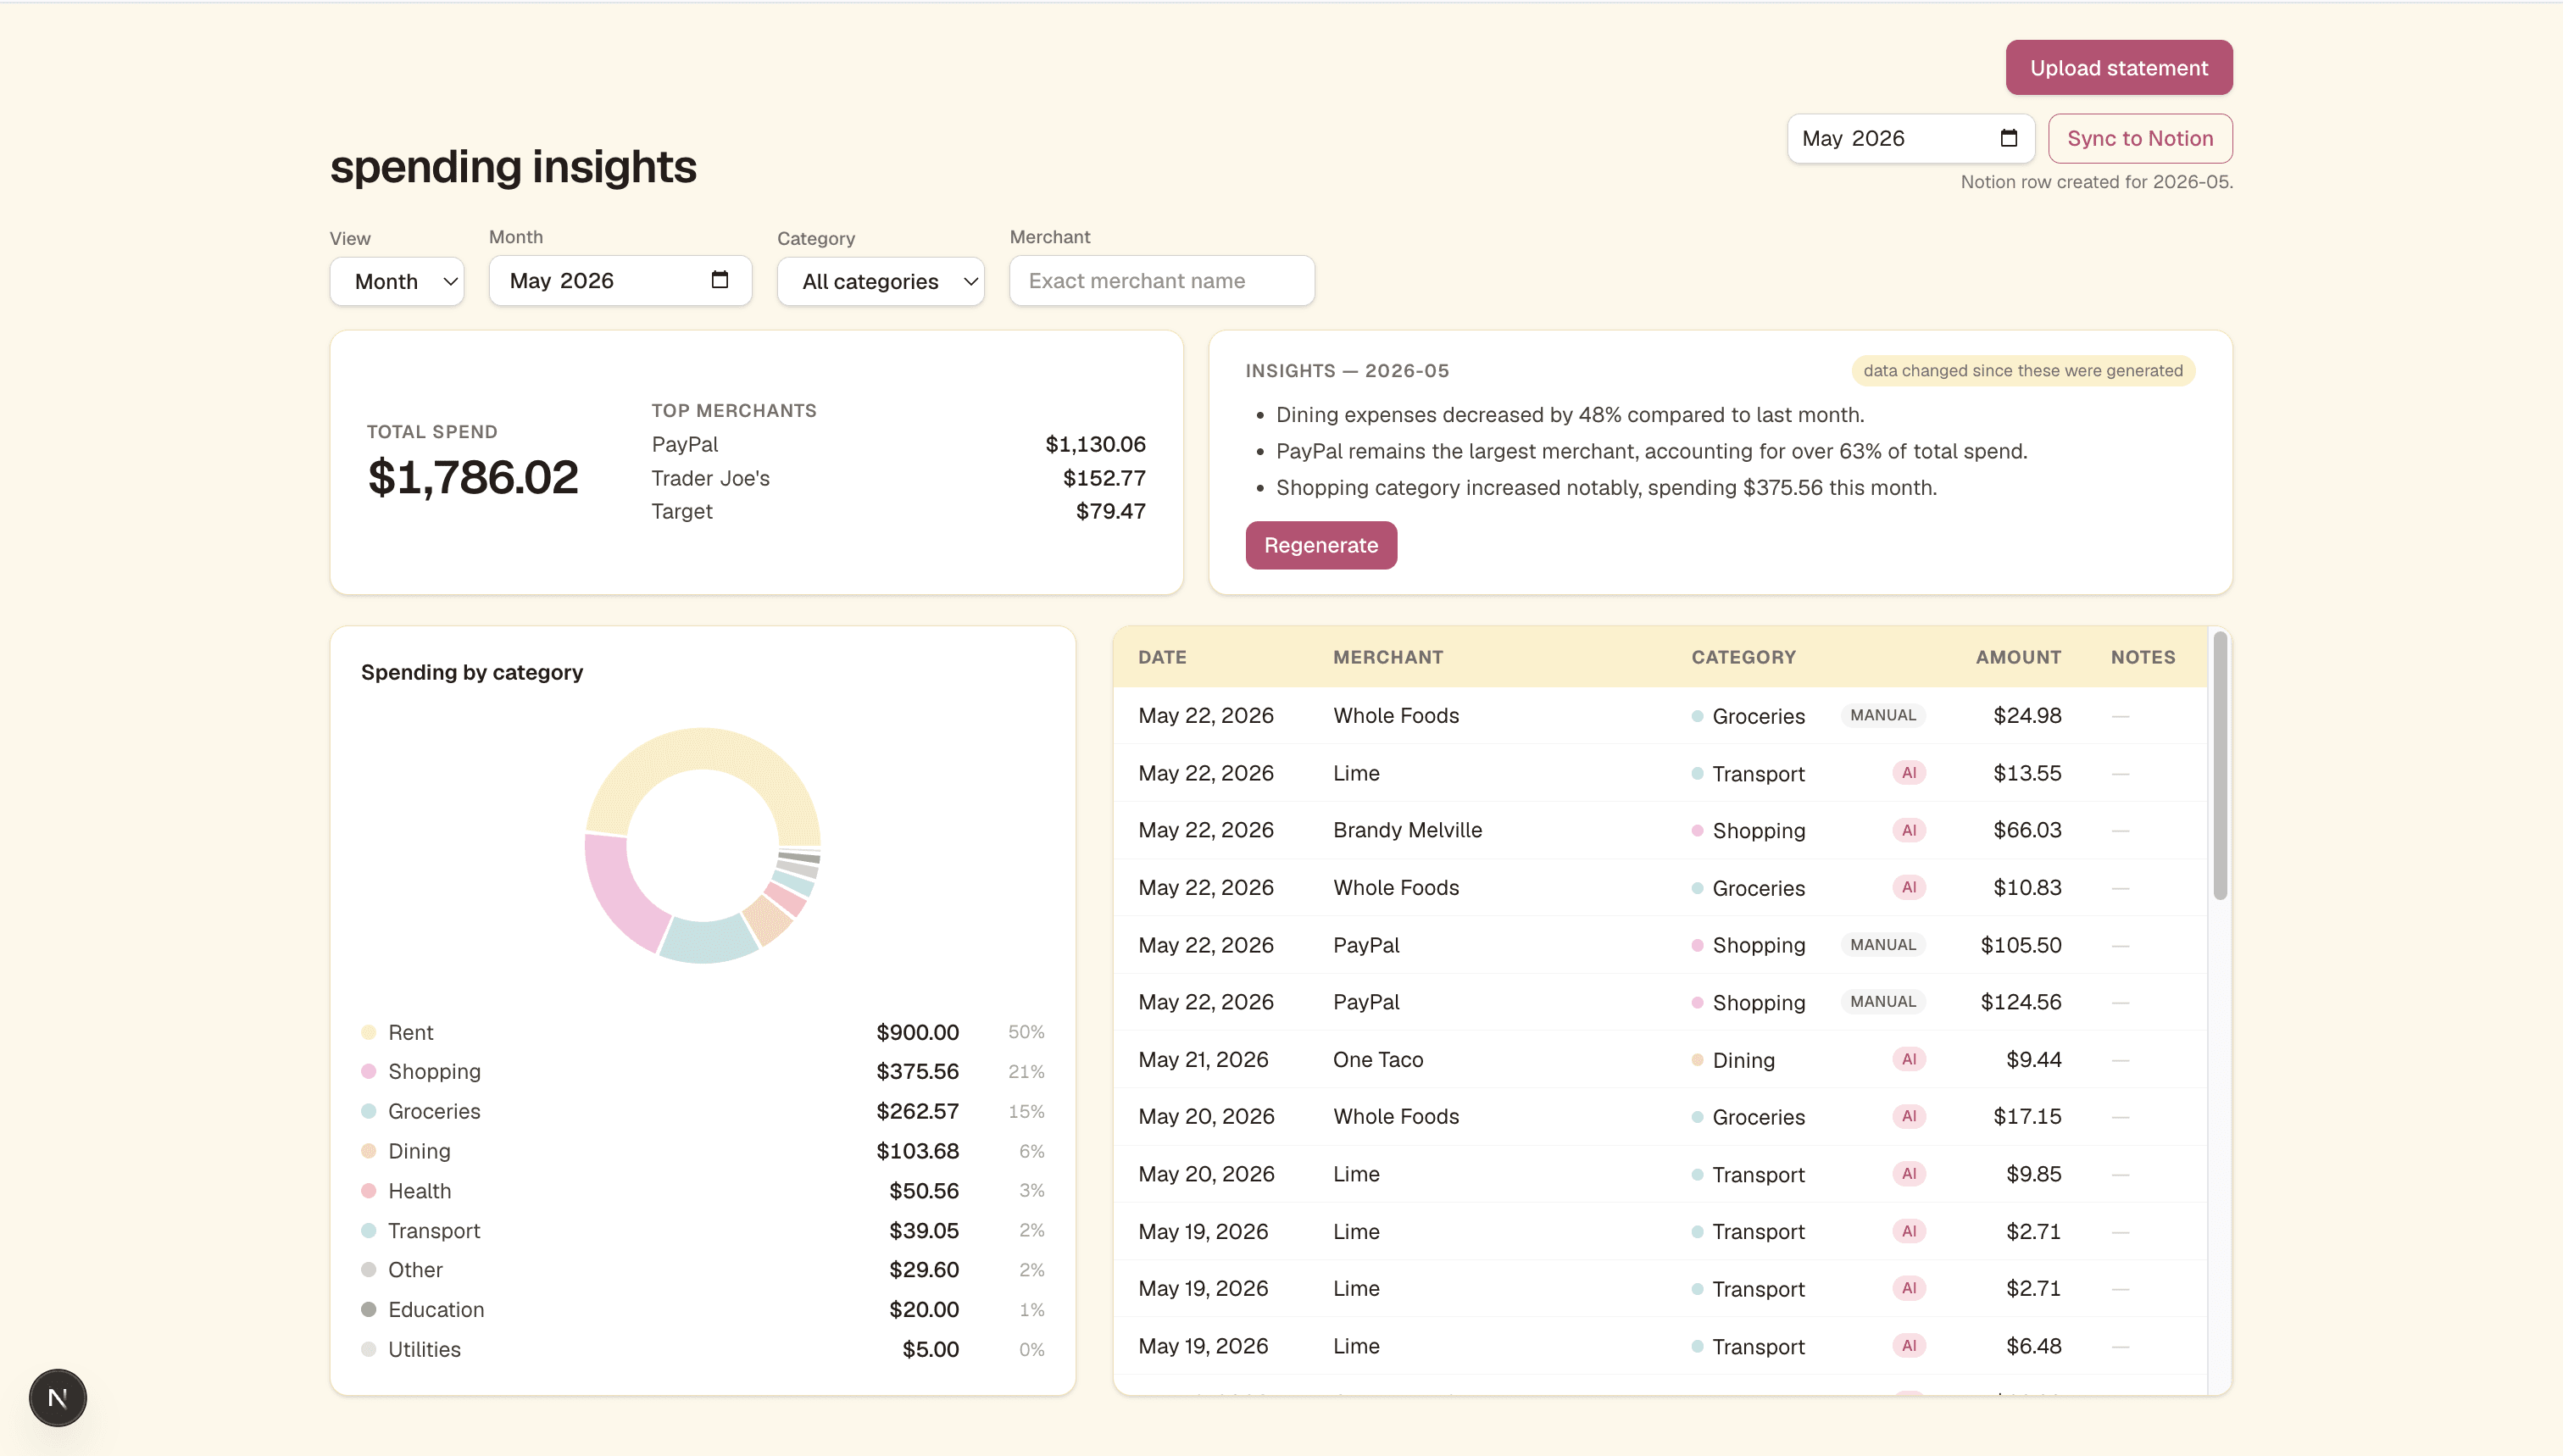Click the data changed since generated badge
2563x1456 pixels.
click(2022, 370)
